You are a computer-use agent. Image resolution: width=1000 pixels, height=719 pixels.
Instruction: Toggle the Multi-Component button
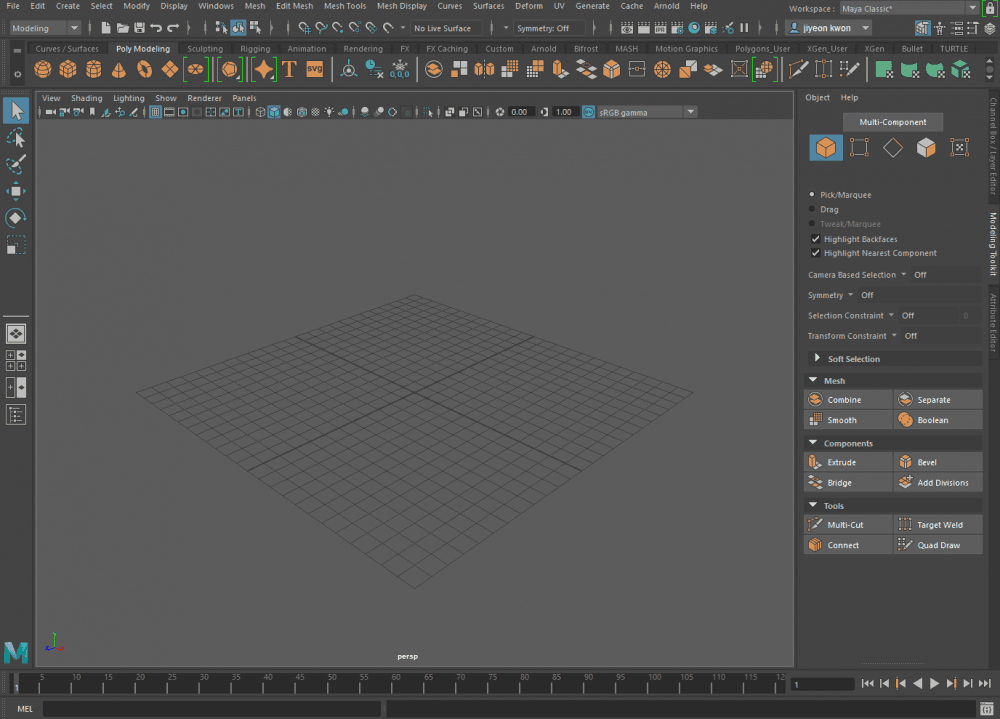pyautogui.click(x=893, y=122)
